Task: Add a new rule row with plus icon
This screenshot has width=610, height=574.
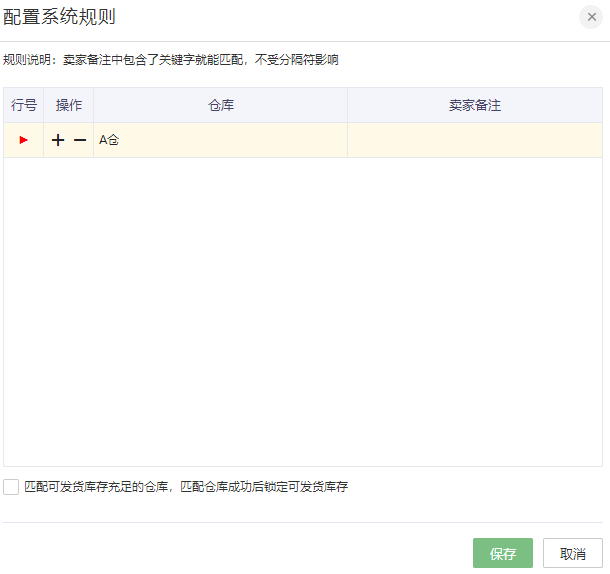Action: point(58,140)
